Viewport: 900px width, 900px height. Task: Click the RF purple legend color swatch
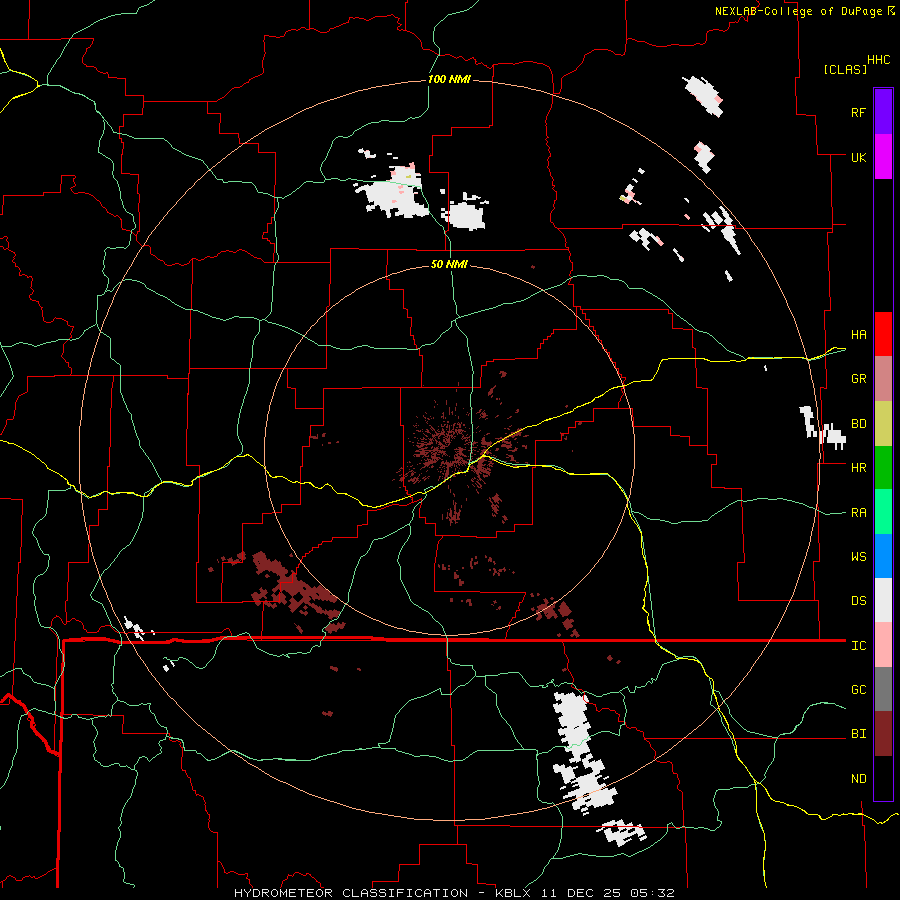[x=883, y=112]
